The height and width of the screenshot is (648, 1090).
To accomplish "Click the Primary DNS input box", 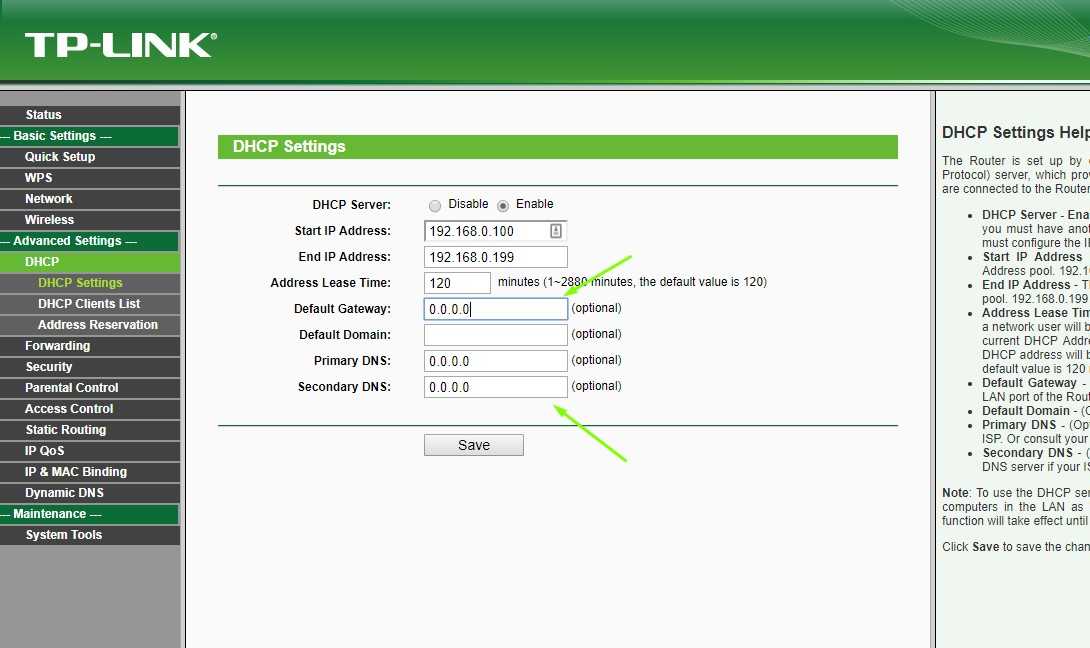I will pyautogui.click(x=495, y=361).
